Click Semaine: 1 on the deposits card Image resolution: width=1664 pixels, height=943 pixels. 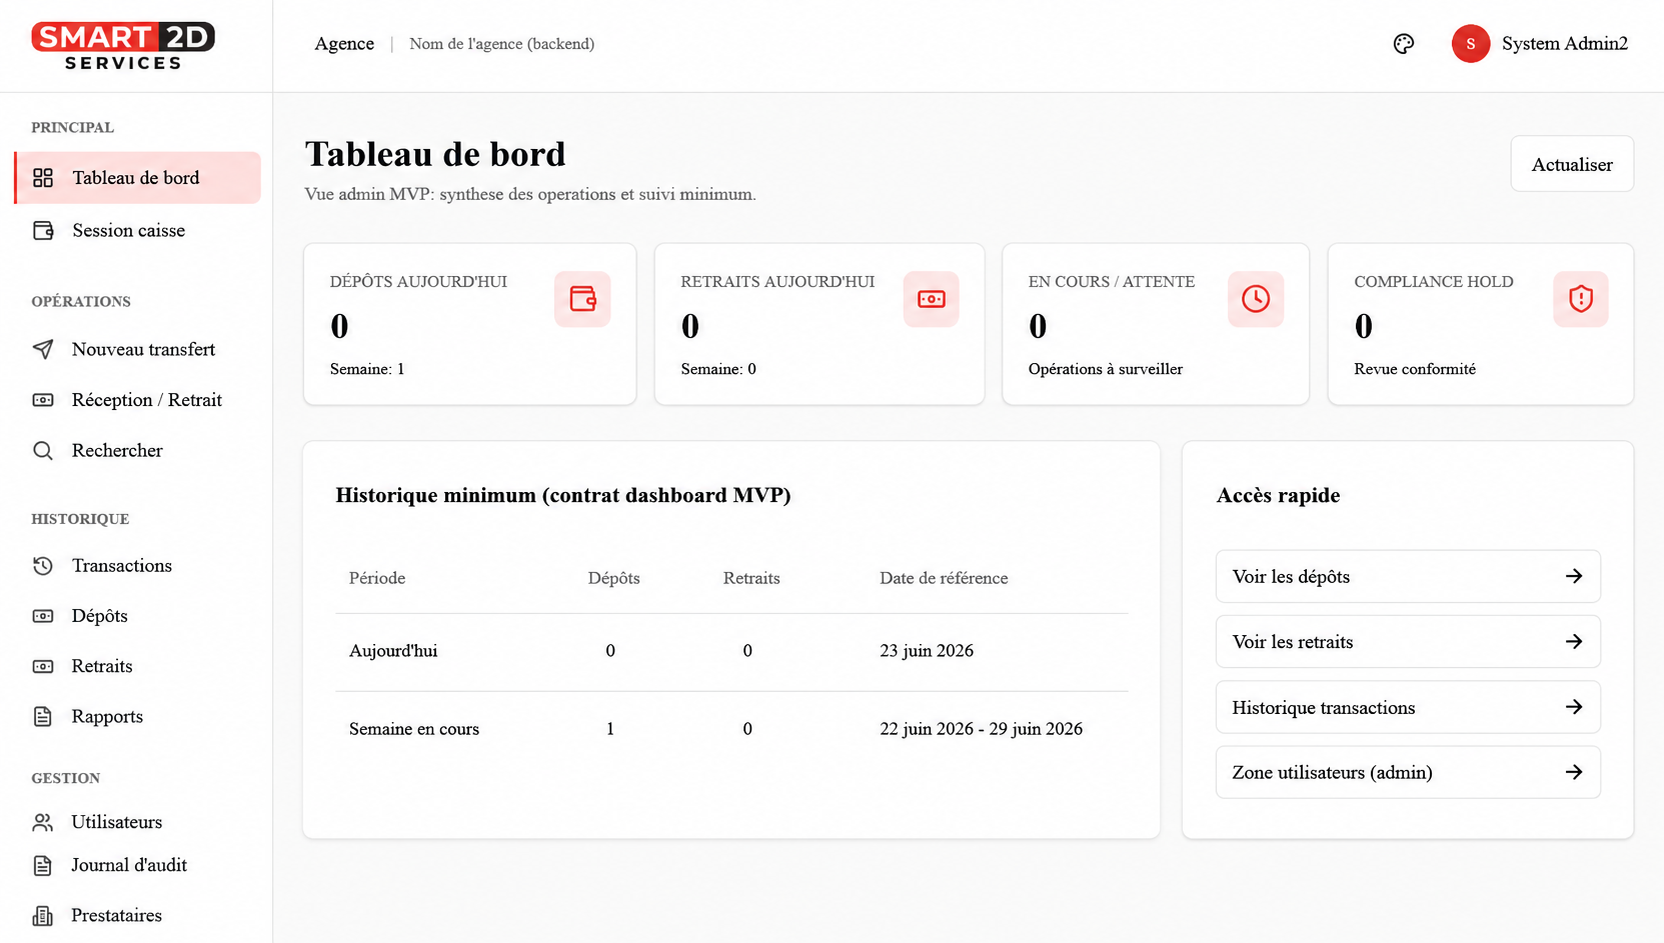click(367, 369)
